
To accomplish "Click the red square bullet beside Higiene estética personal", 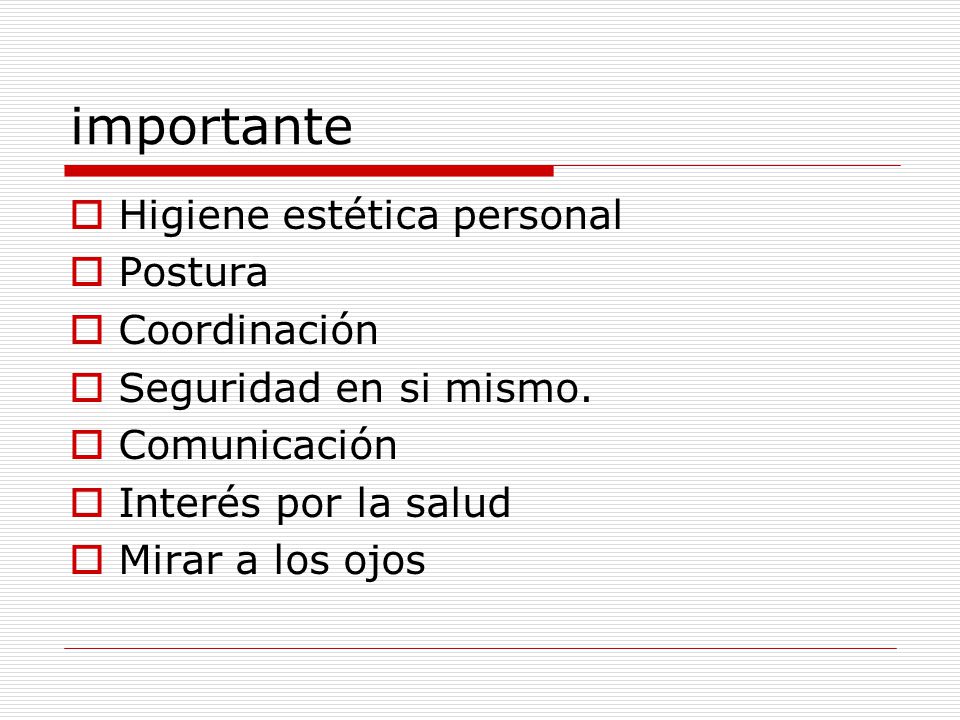I will pos(87,215).
